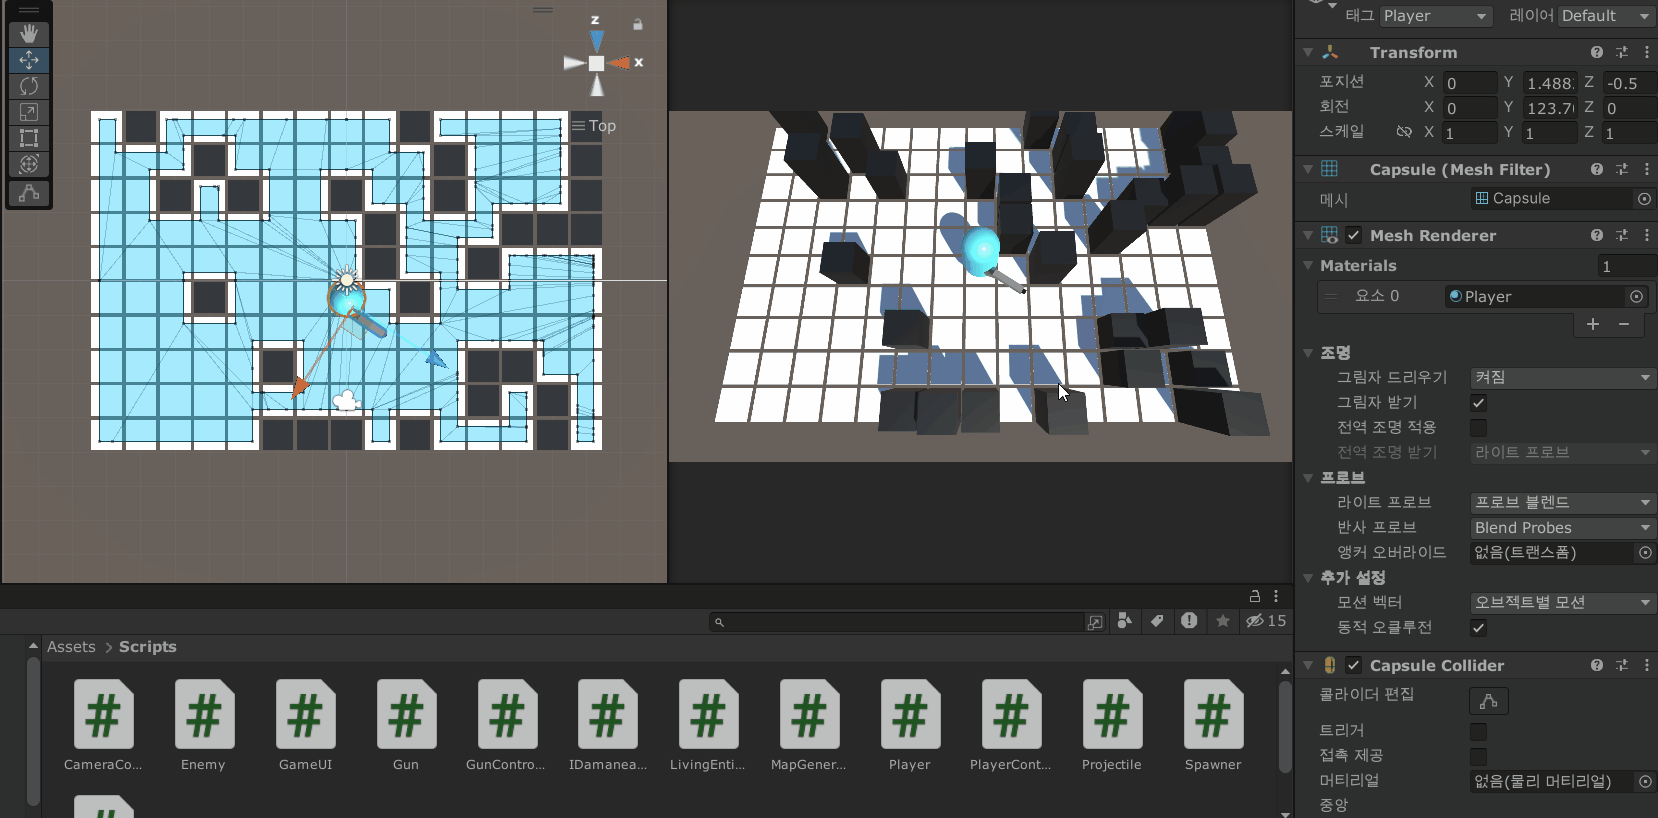Select the Hand view tool
Image resolution: width=1658 pixels, height=818 pixels.
[x=29, y=34]
